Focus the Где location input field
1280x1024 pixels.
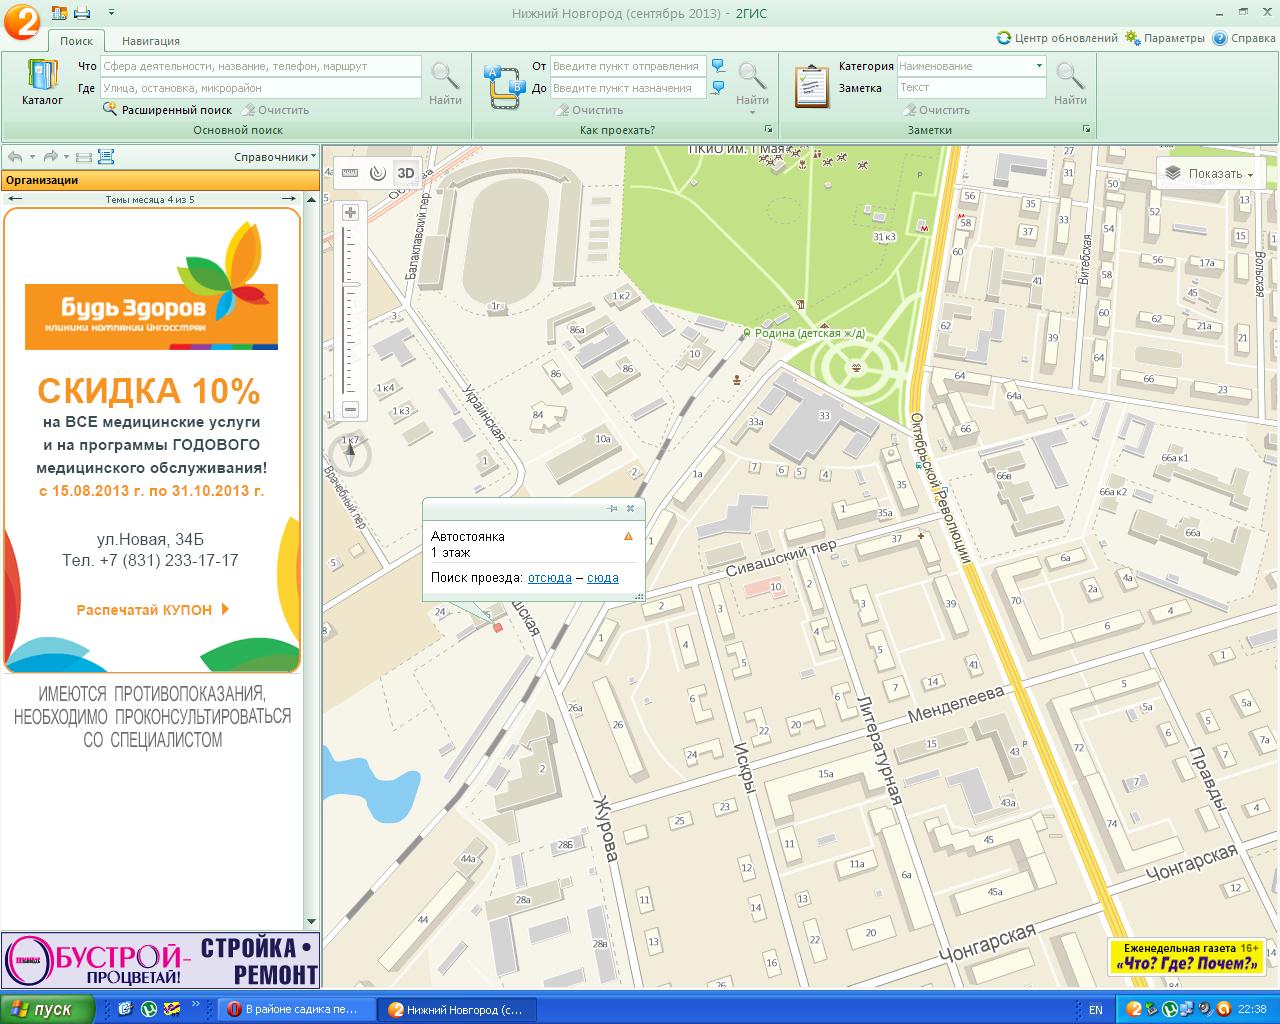coord(261,88)
